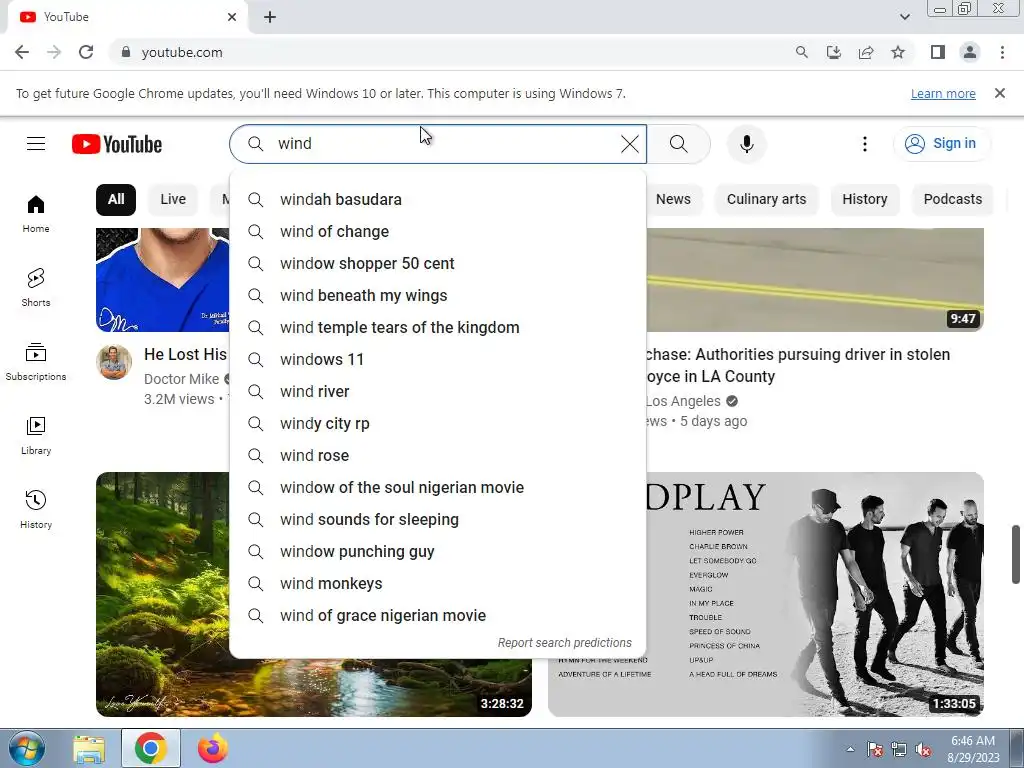
Task: Bookmark this page with star
Action: [x=898, y=52]
